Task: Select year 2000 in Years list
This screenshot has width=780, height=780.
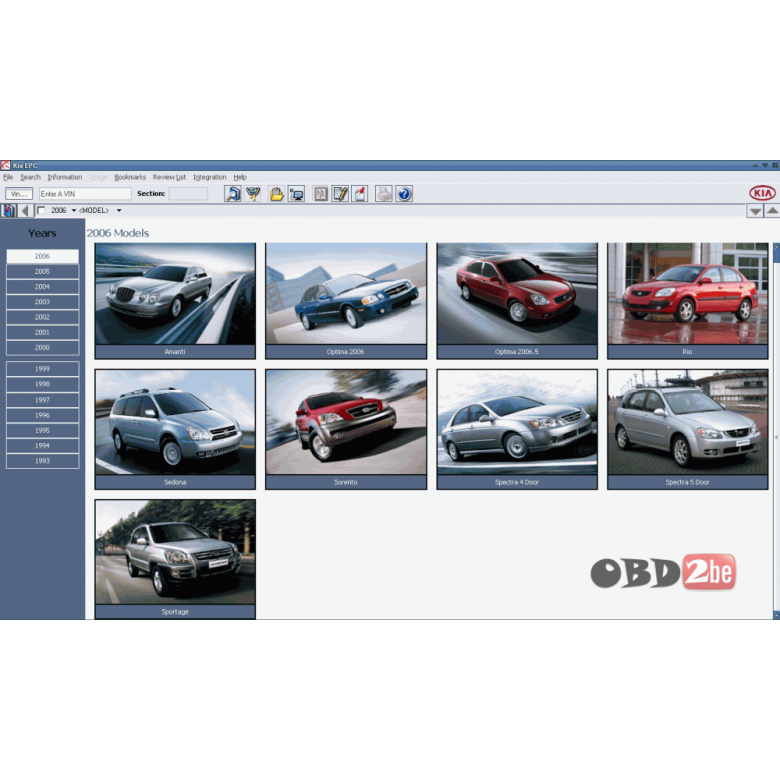Action: click(42, 348)
